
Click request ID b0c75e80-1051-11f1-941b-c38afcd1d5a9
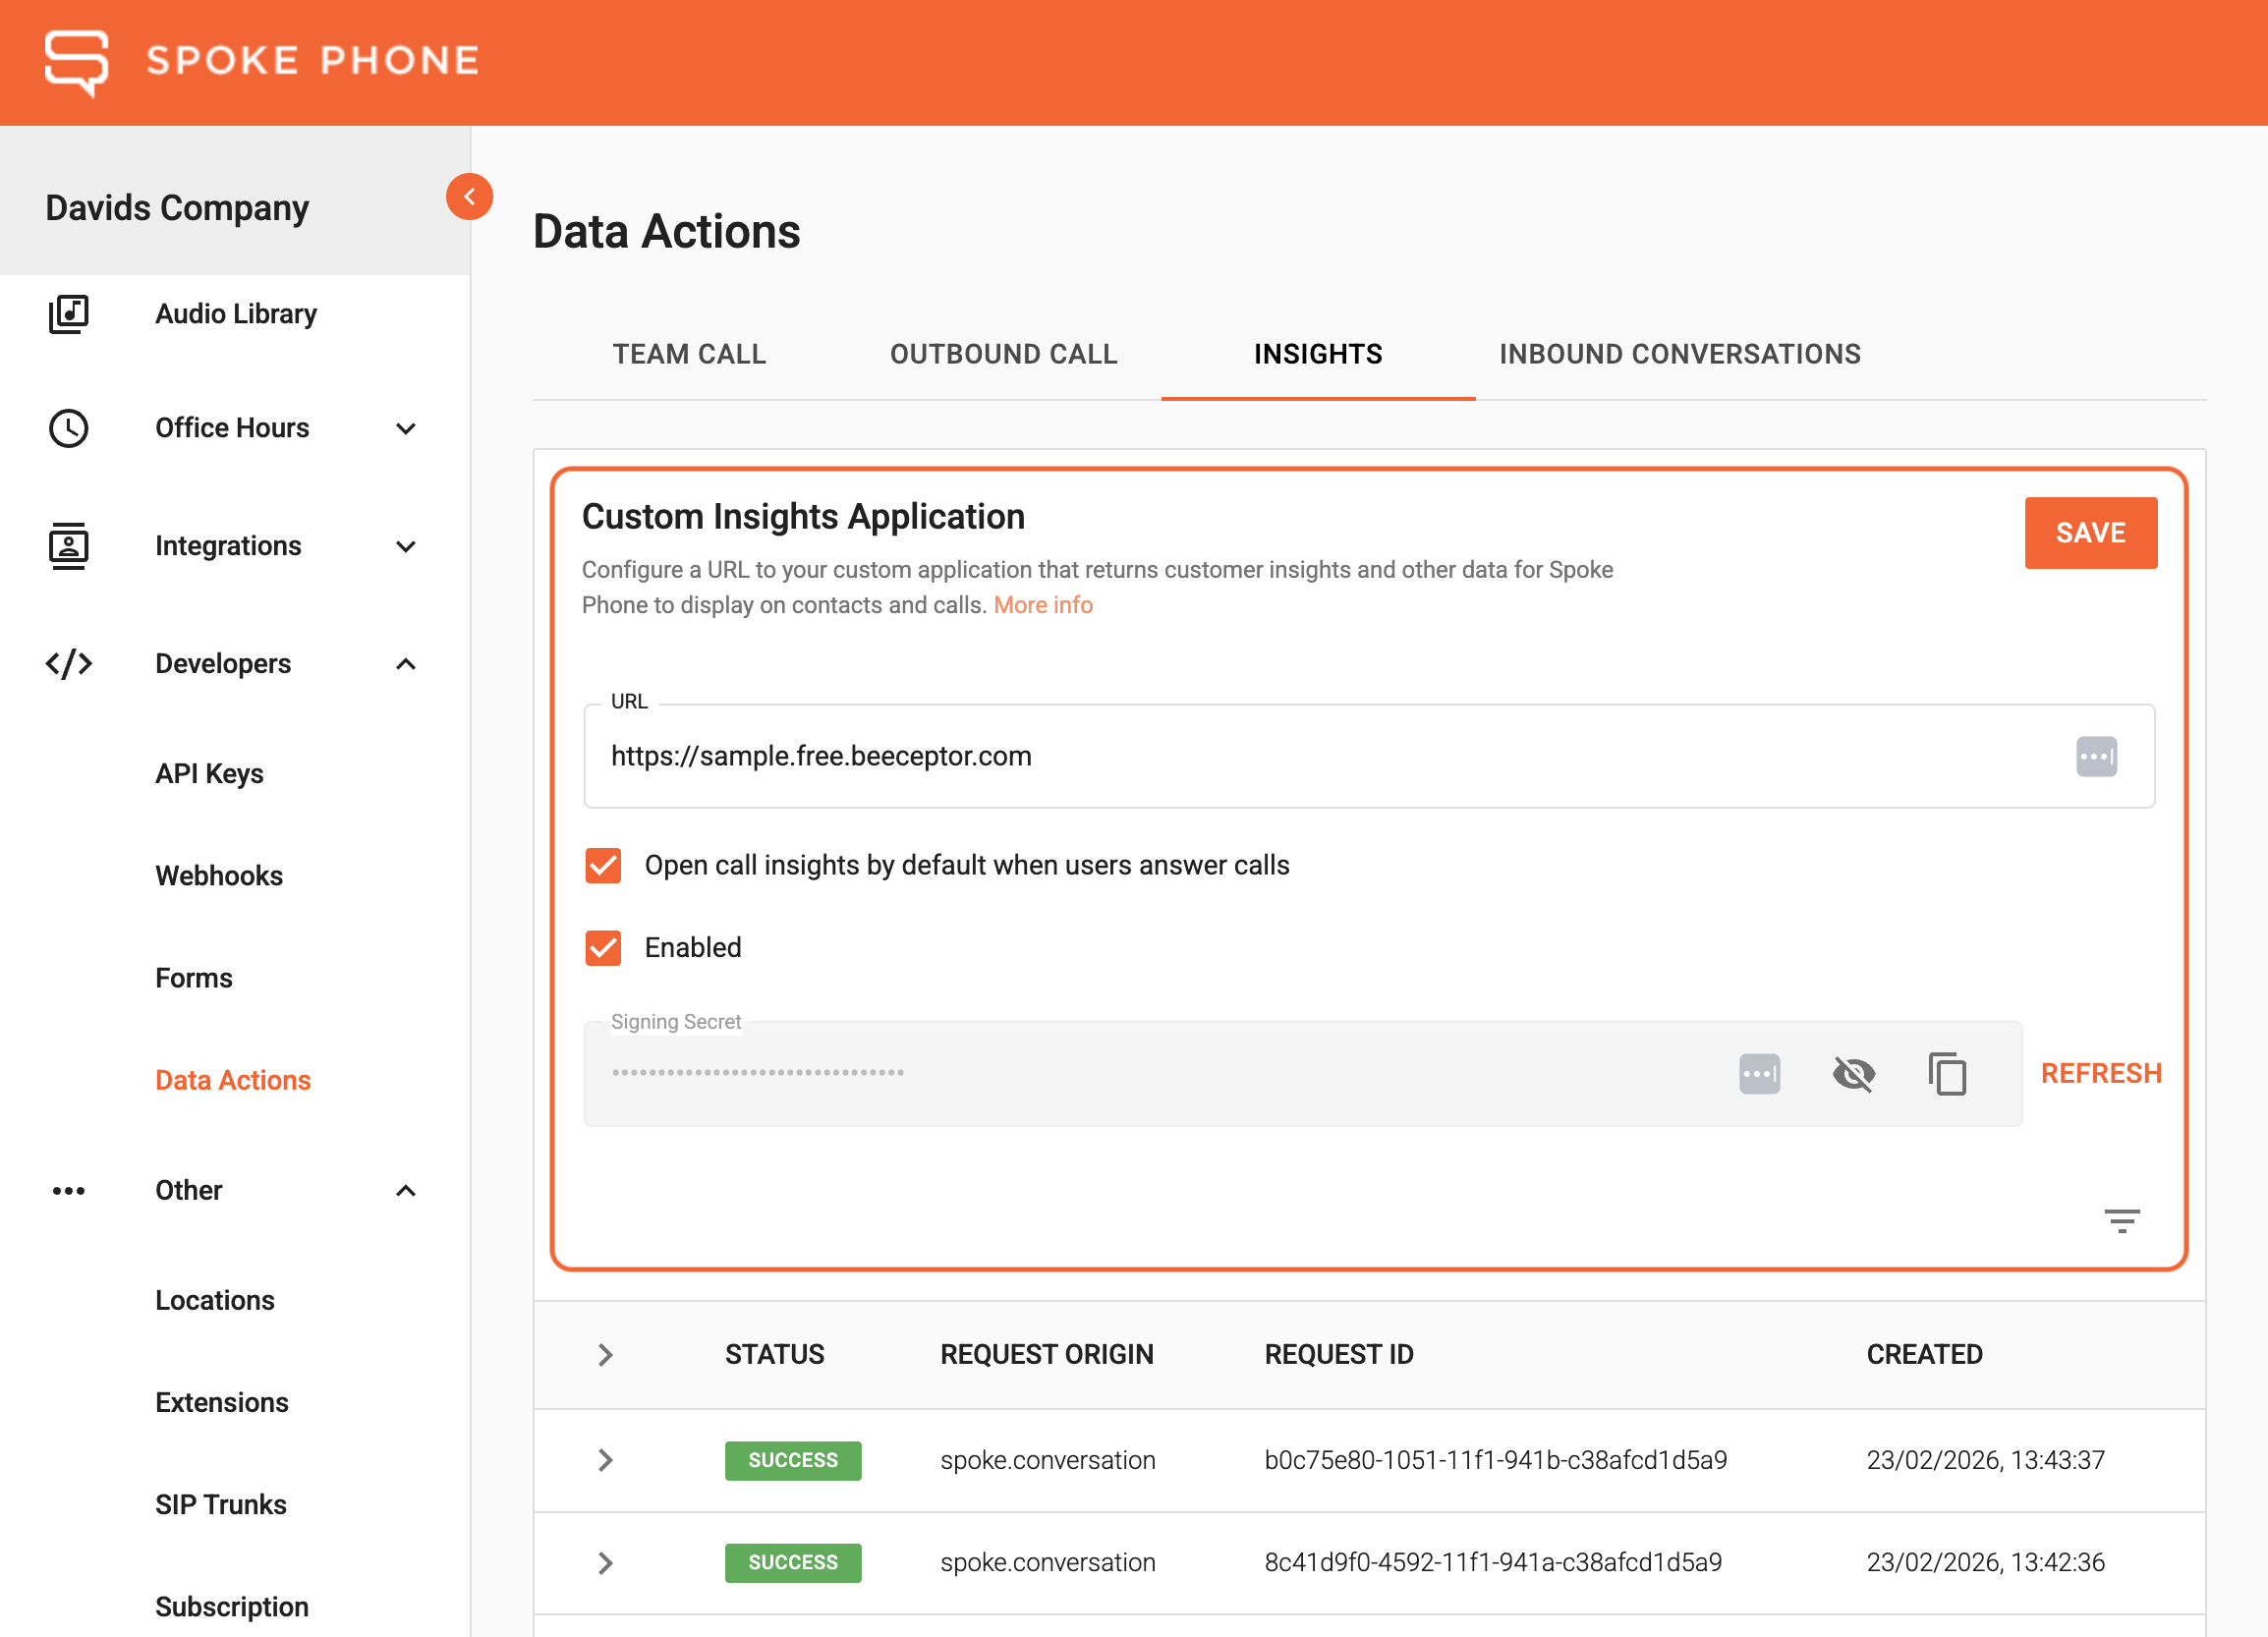point(1495,1460)
